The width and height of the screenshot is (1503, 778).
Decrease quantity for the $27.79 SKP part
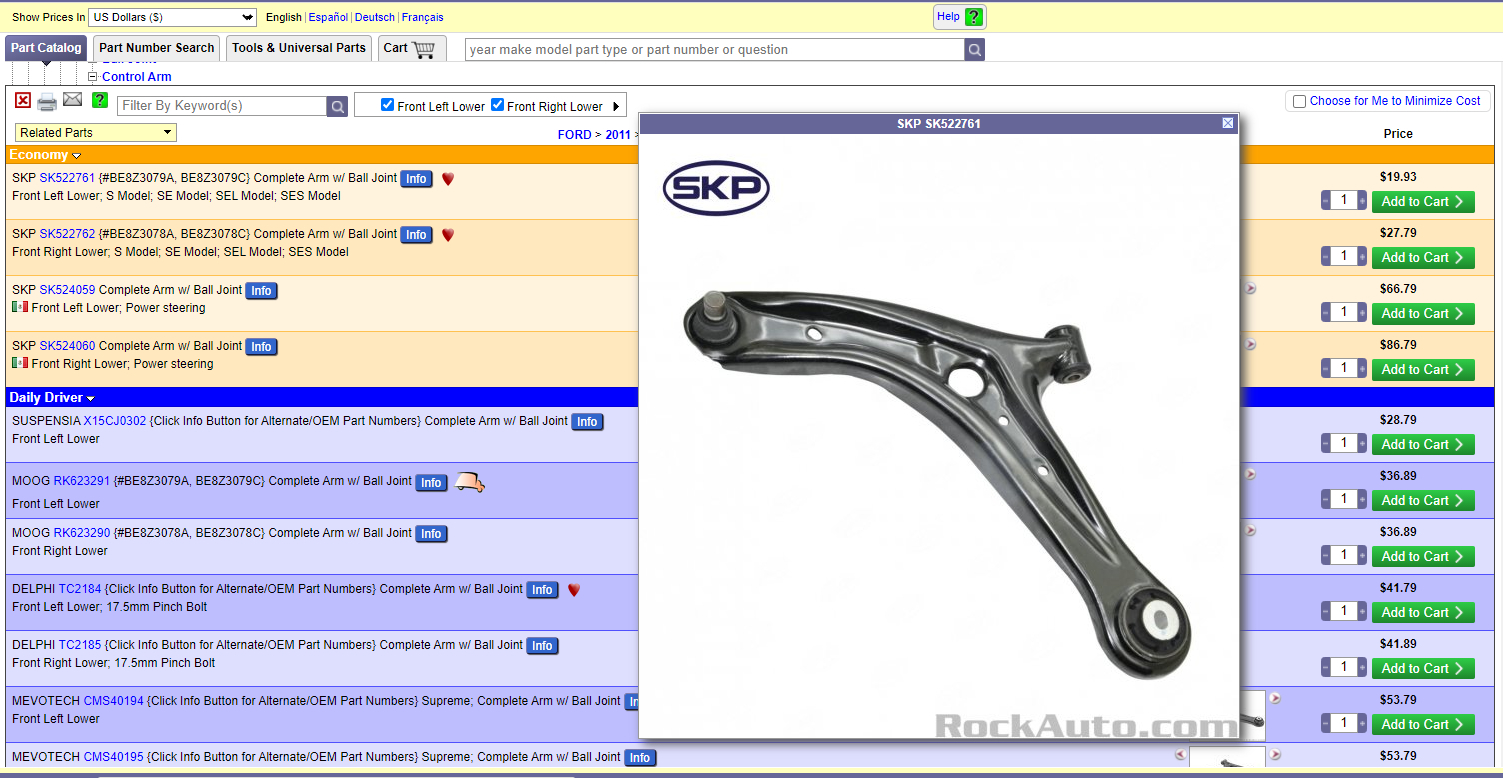click(x=1326, y=257)
